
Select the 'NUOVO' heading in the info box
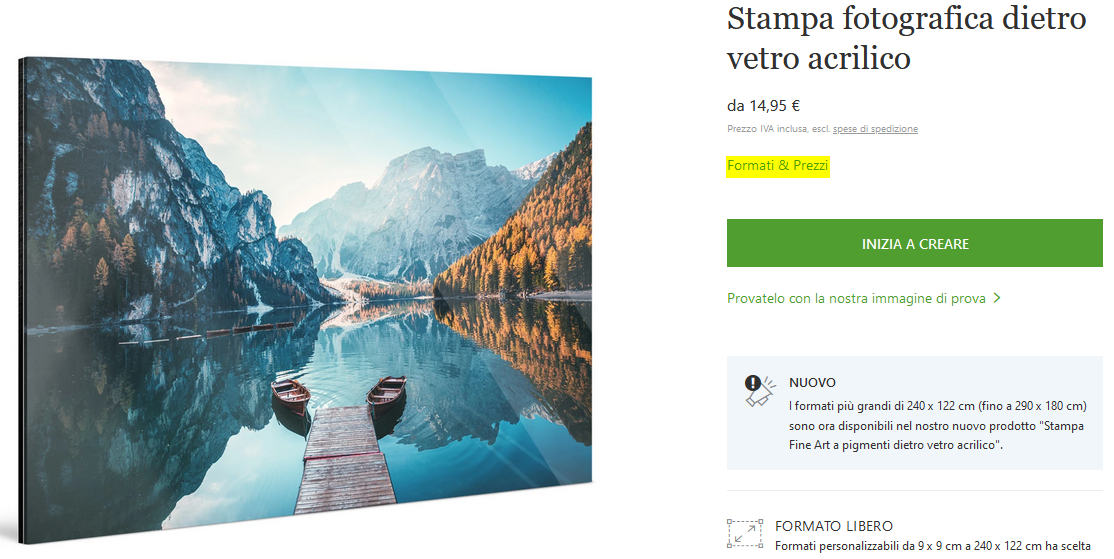812,382
